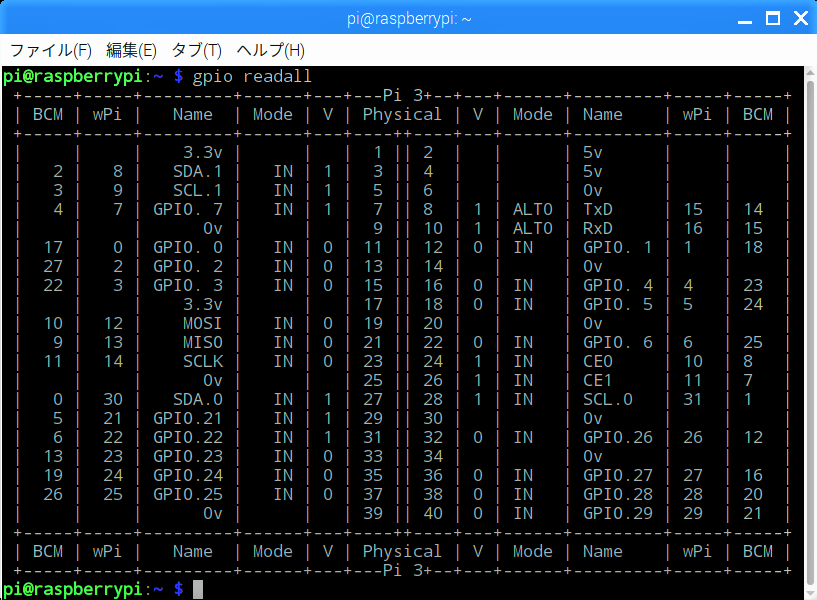Maximize the terminal window
The image size is (817, 600).
click(x=773, y=19)
